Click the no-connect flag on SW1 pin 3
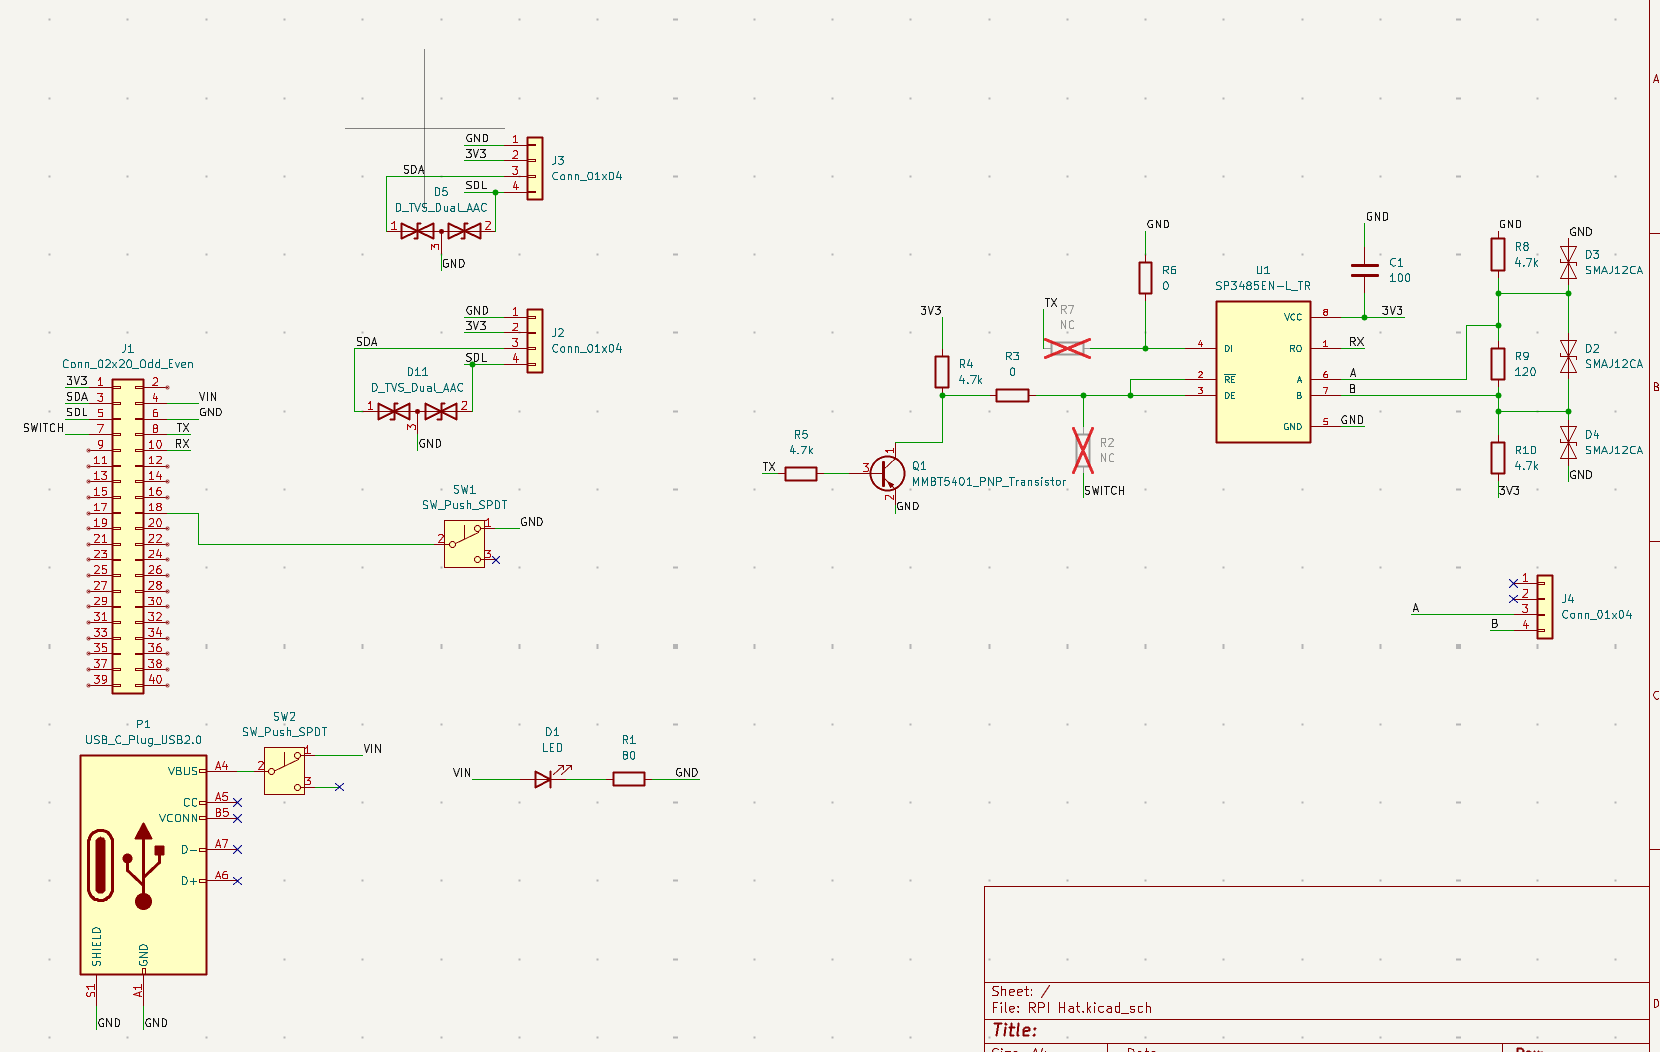 pos(496,560)
